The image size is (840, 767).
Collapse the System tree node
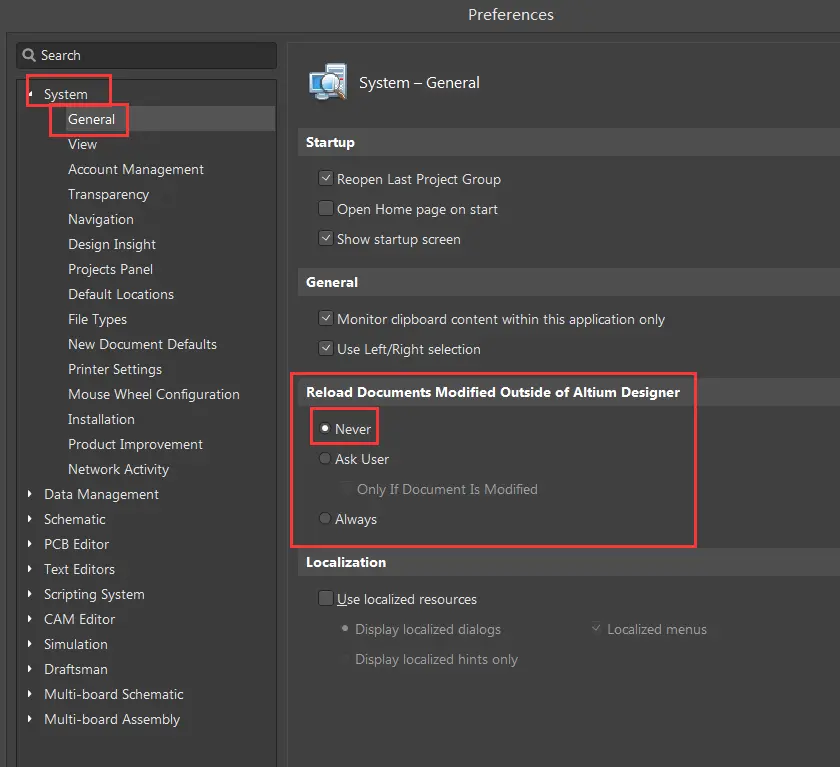pos(31,94)
